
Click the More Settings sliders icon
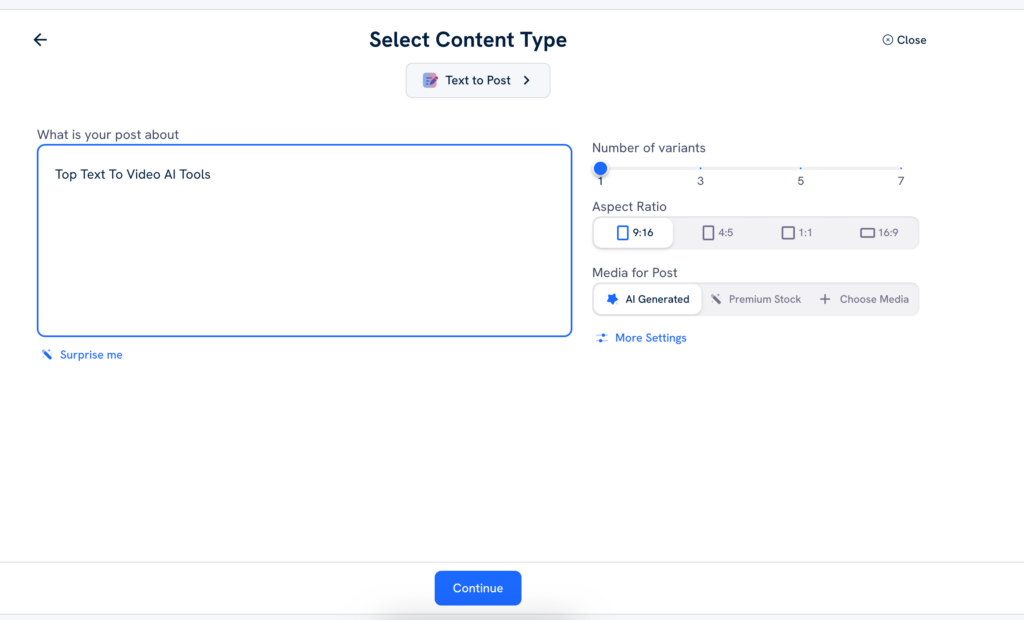pyautogui.click(x=602, y=338)
